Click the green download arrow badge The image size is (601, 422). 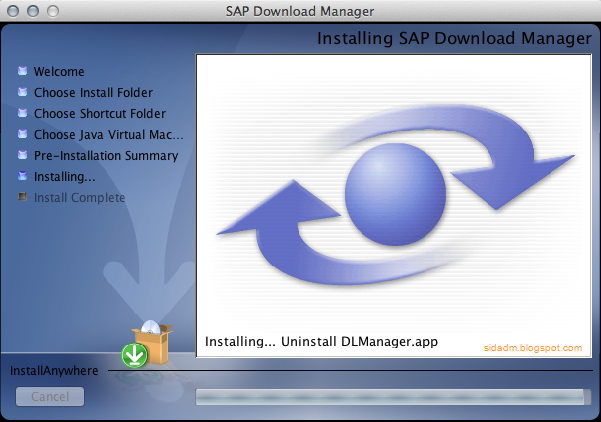tap(135, 355)
